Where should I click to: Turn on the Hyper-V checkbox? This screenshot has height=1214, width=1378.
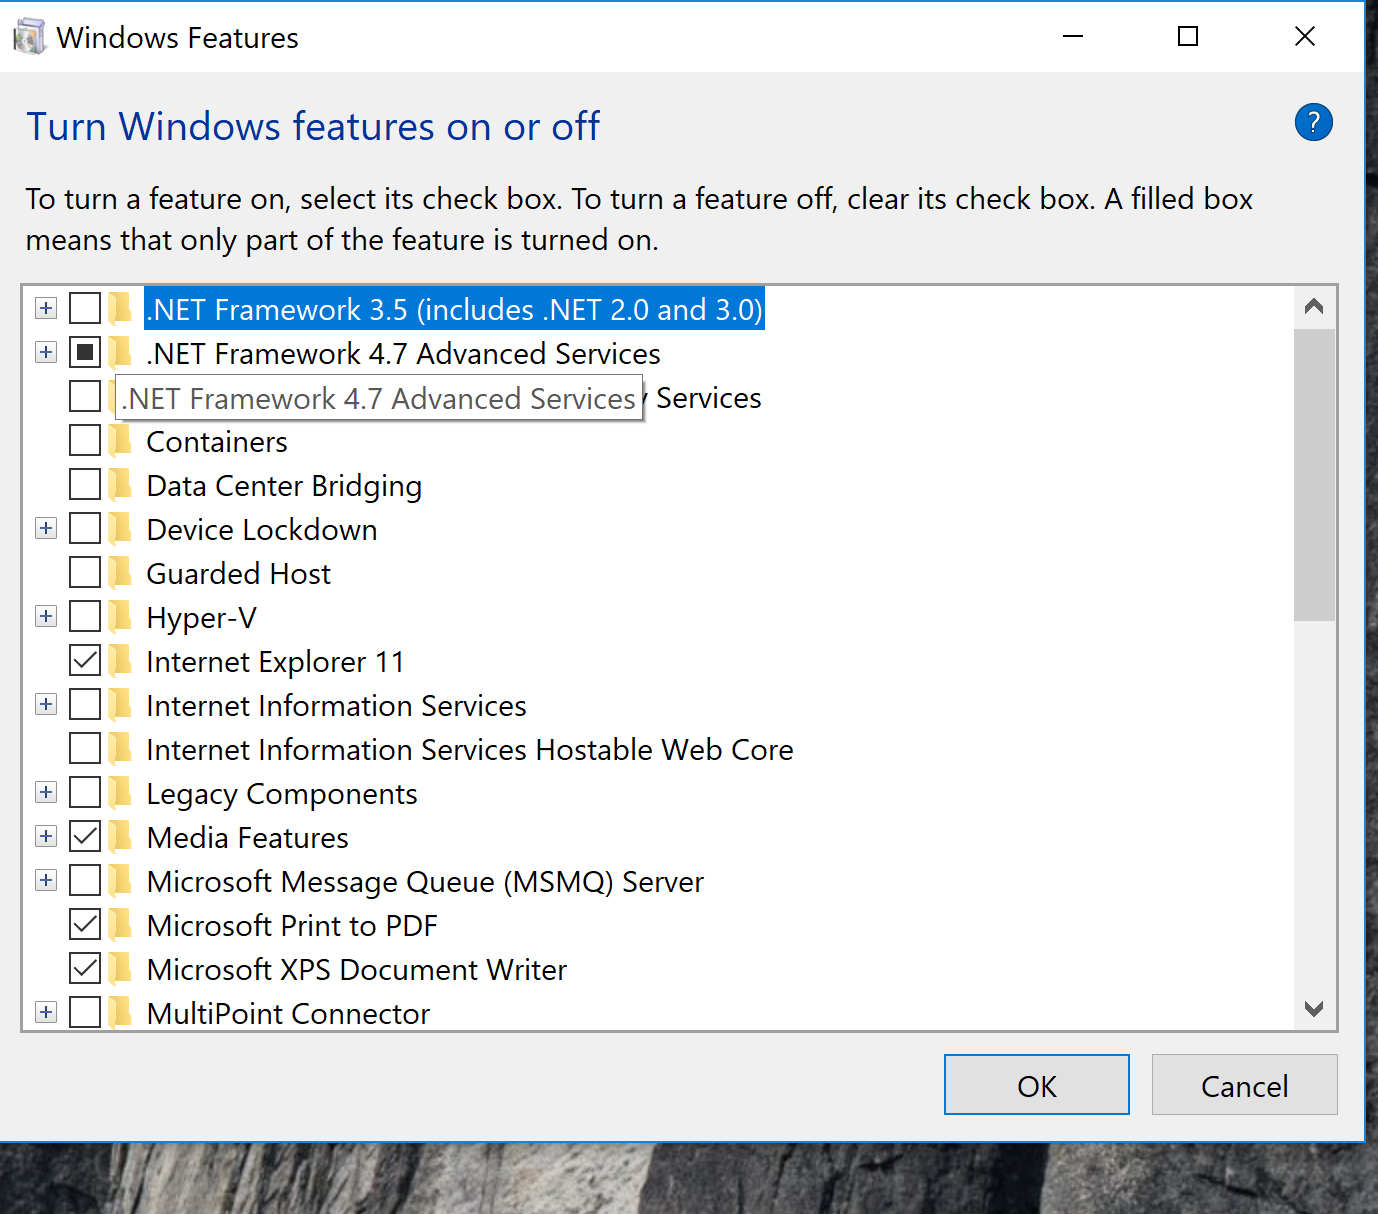[x=85, y=616]
